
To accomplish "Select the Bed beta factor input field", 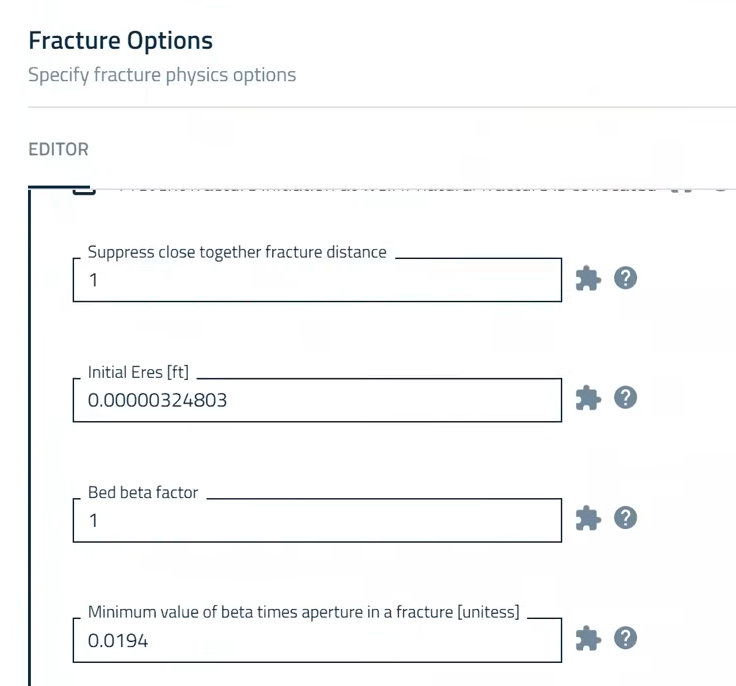I will 317,520.
